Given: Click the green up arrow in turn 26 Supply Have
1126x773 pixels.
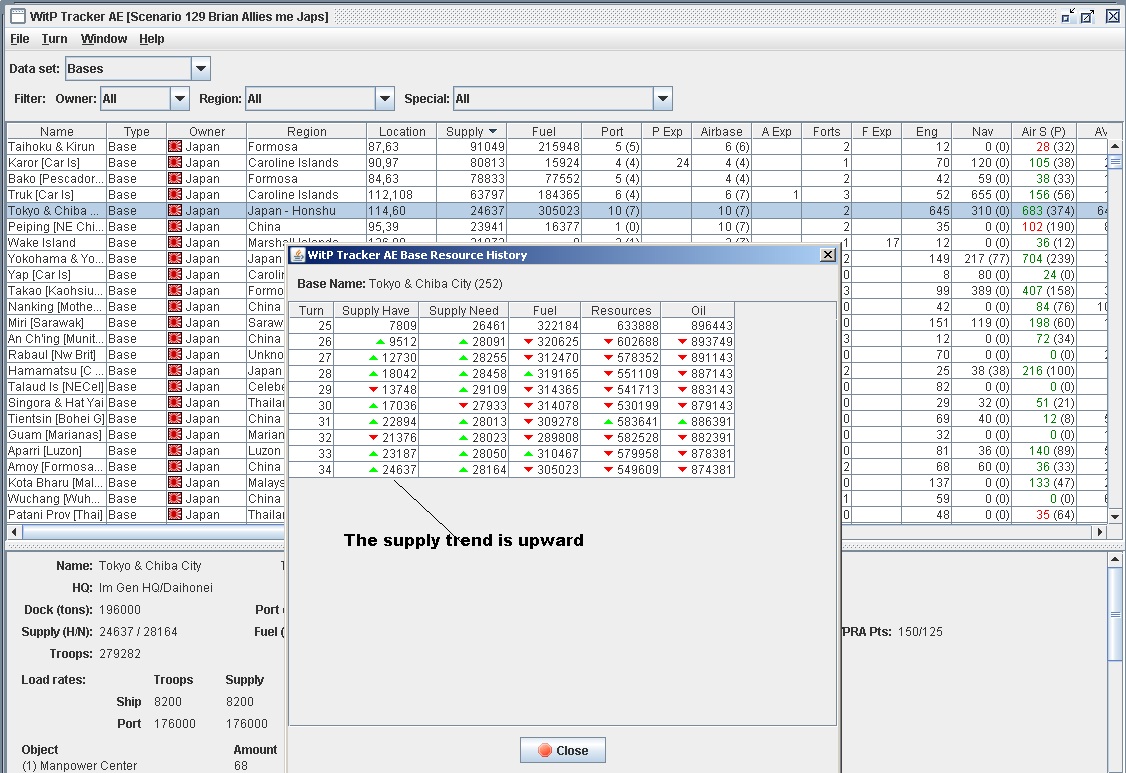Looking at the screenshot, I should tap(381, 342).
